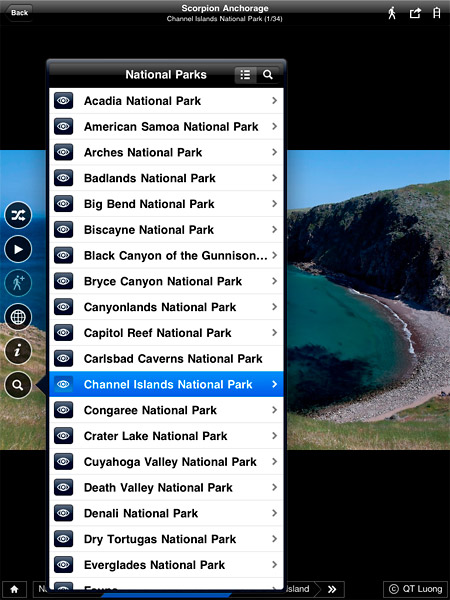Show photo info with the i icon
Screen dimensions: 450x600
tap(18, 351)
